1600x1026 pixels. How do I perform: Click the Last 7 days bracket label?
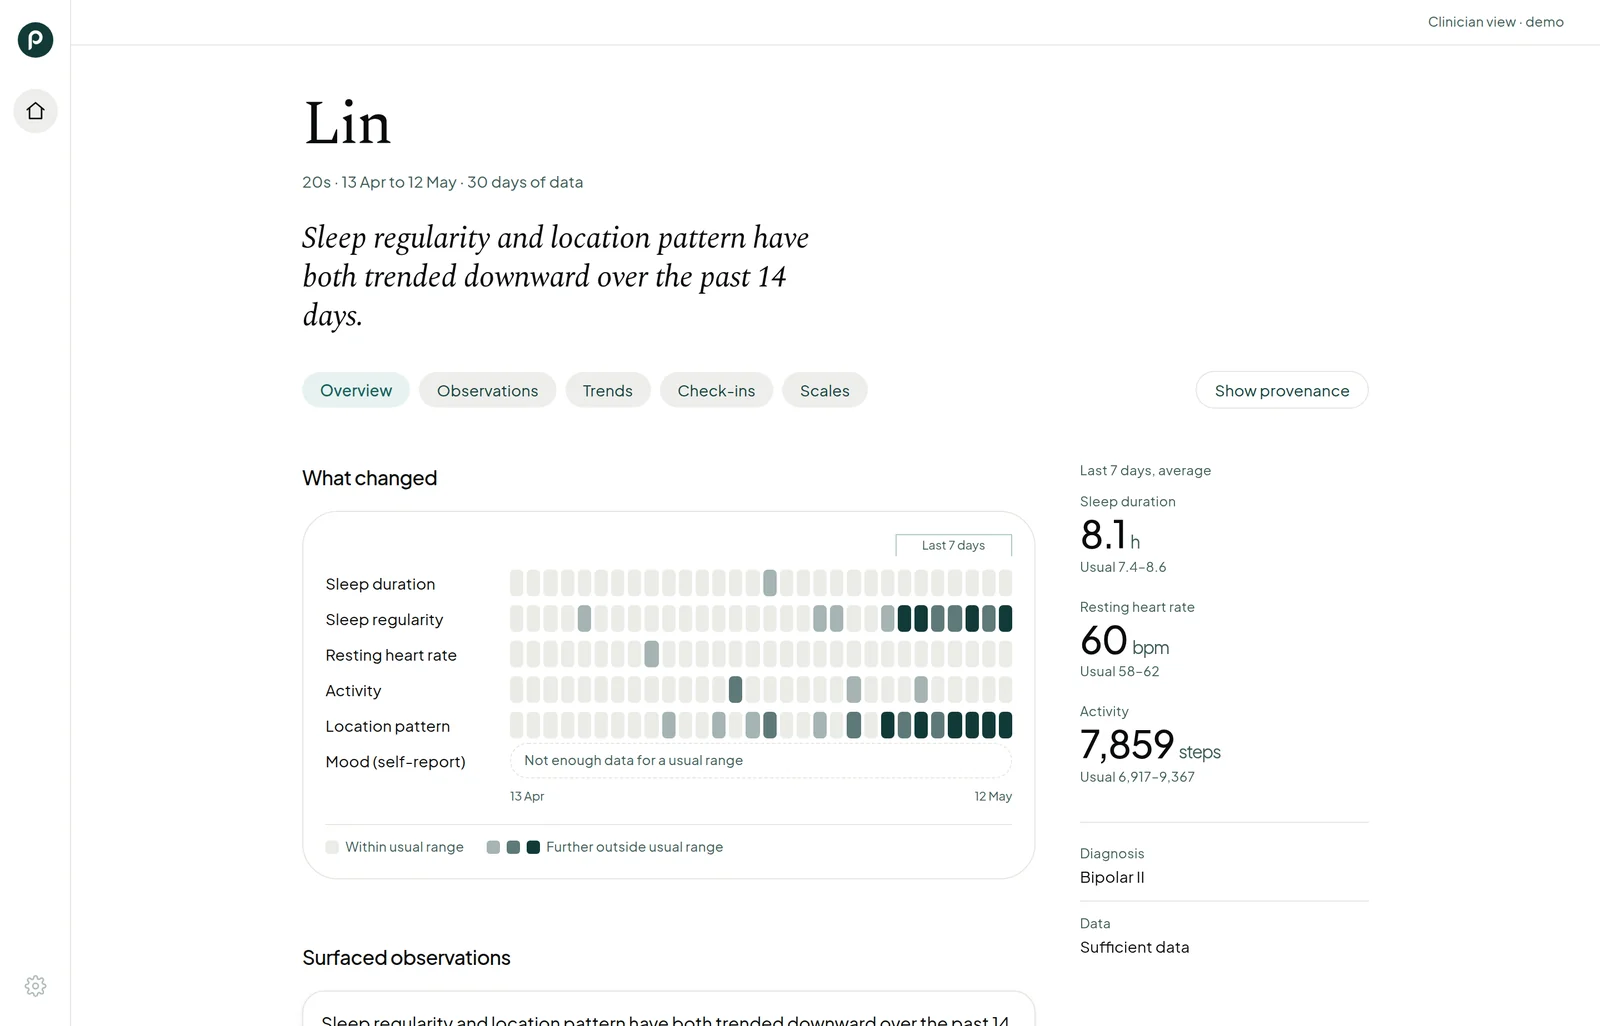953,545
